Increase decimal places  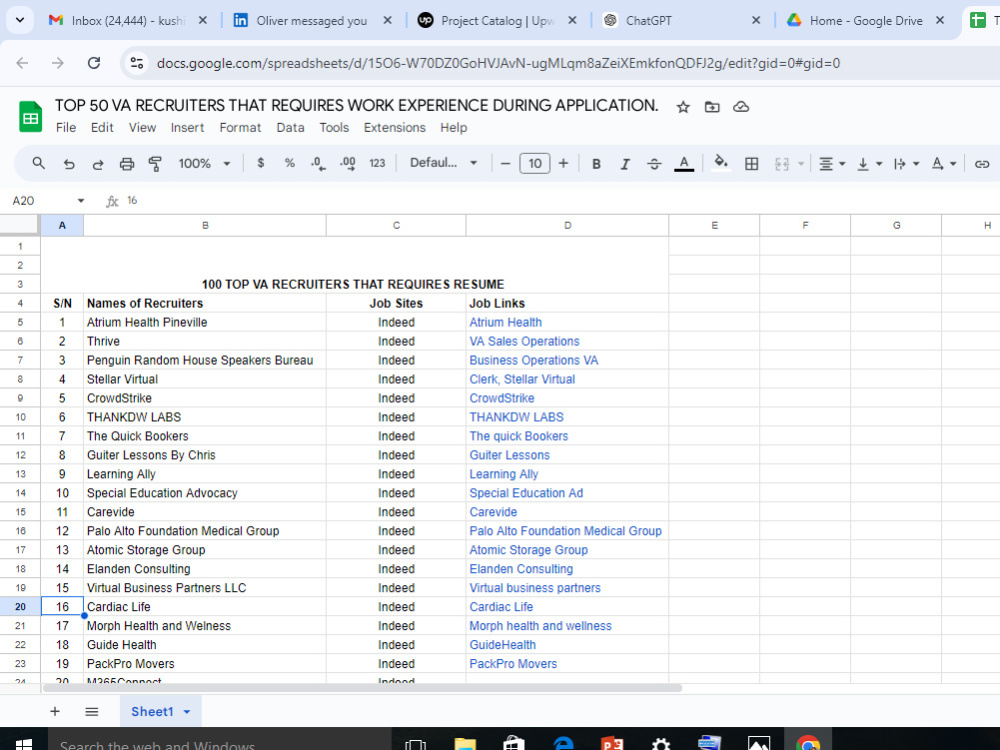348,164
